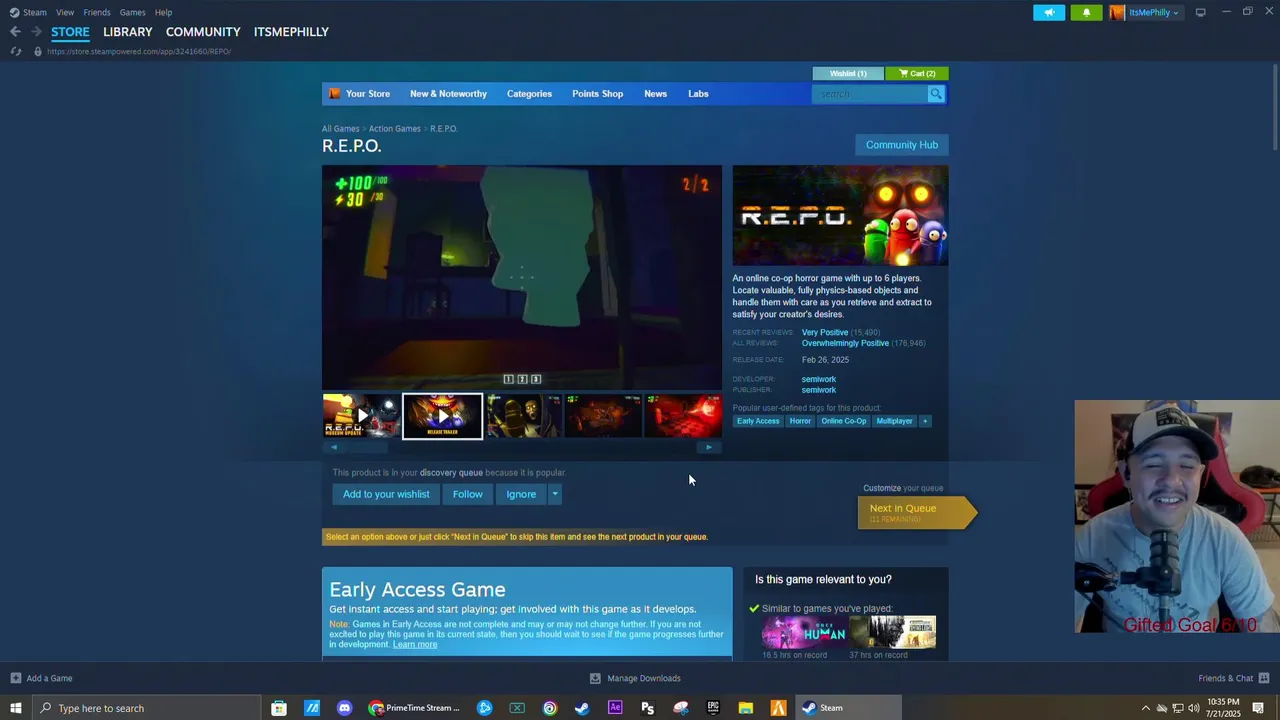
Task: Open Early Access Learn more link
Action: [x=415, y=645]
